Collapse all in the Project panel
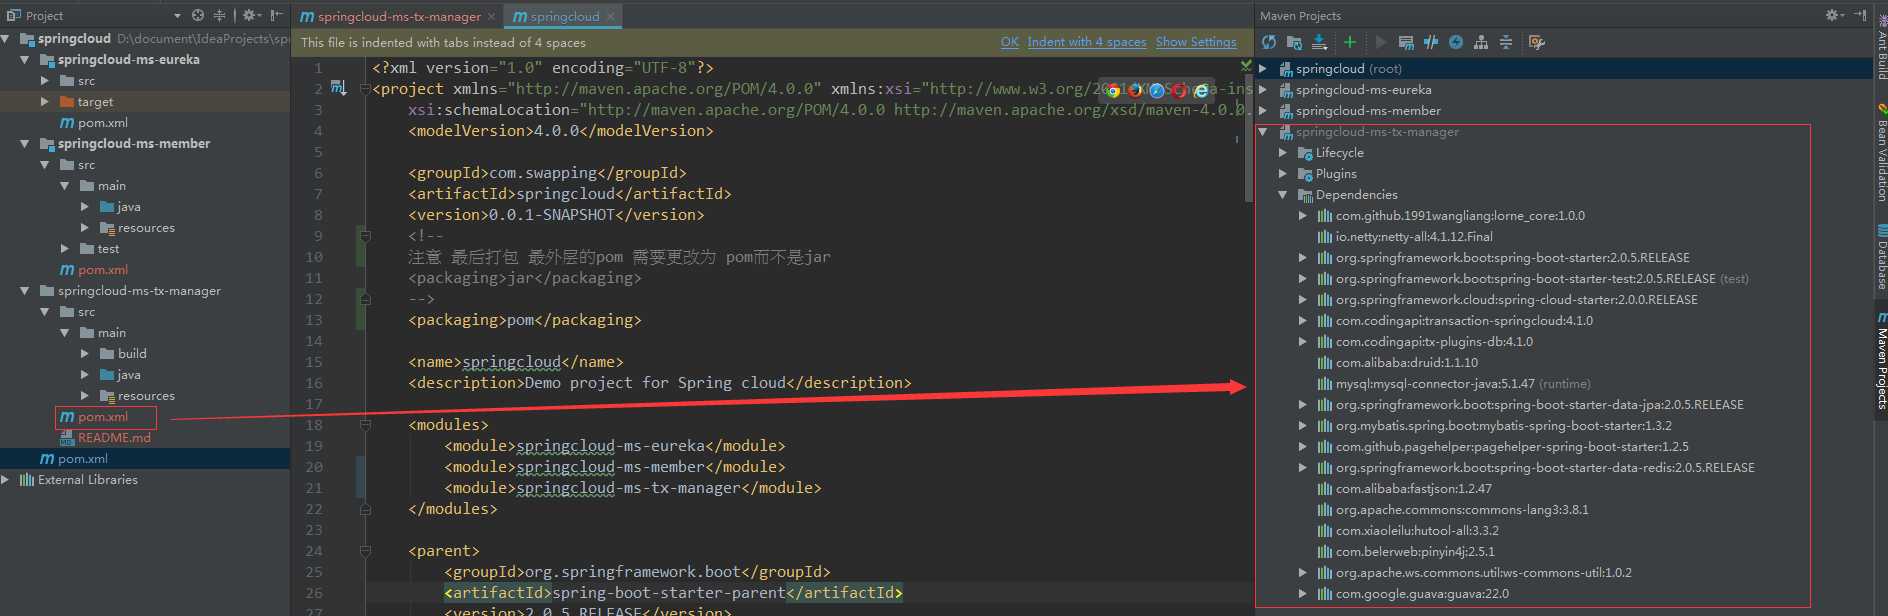The width and height of the screenshot is (1888, 616). [219, 15]
